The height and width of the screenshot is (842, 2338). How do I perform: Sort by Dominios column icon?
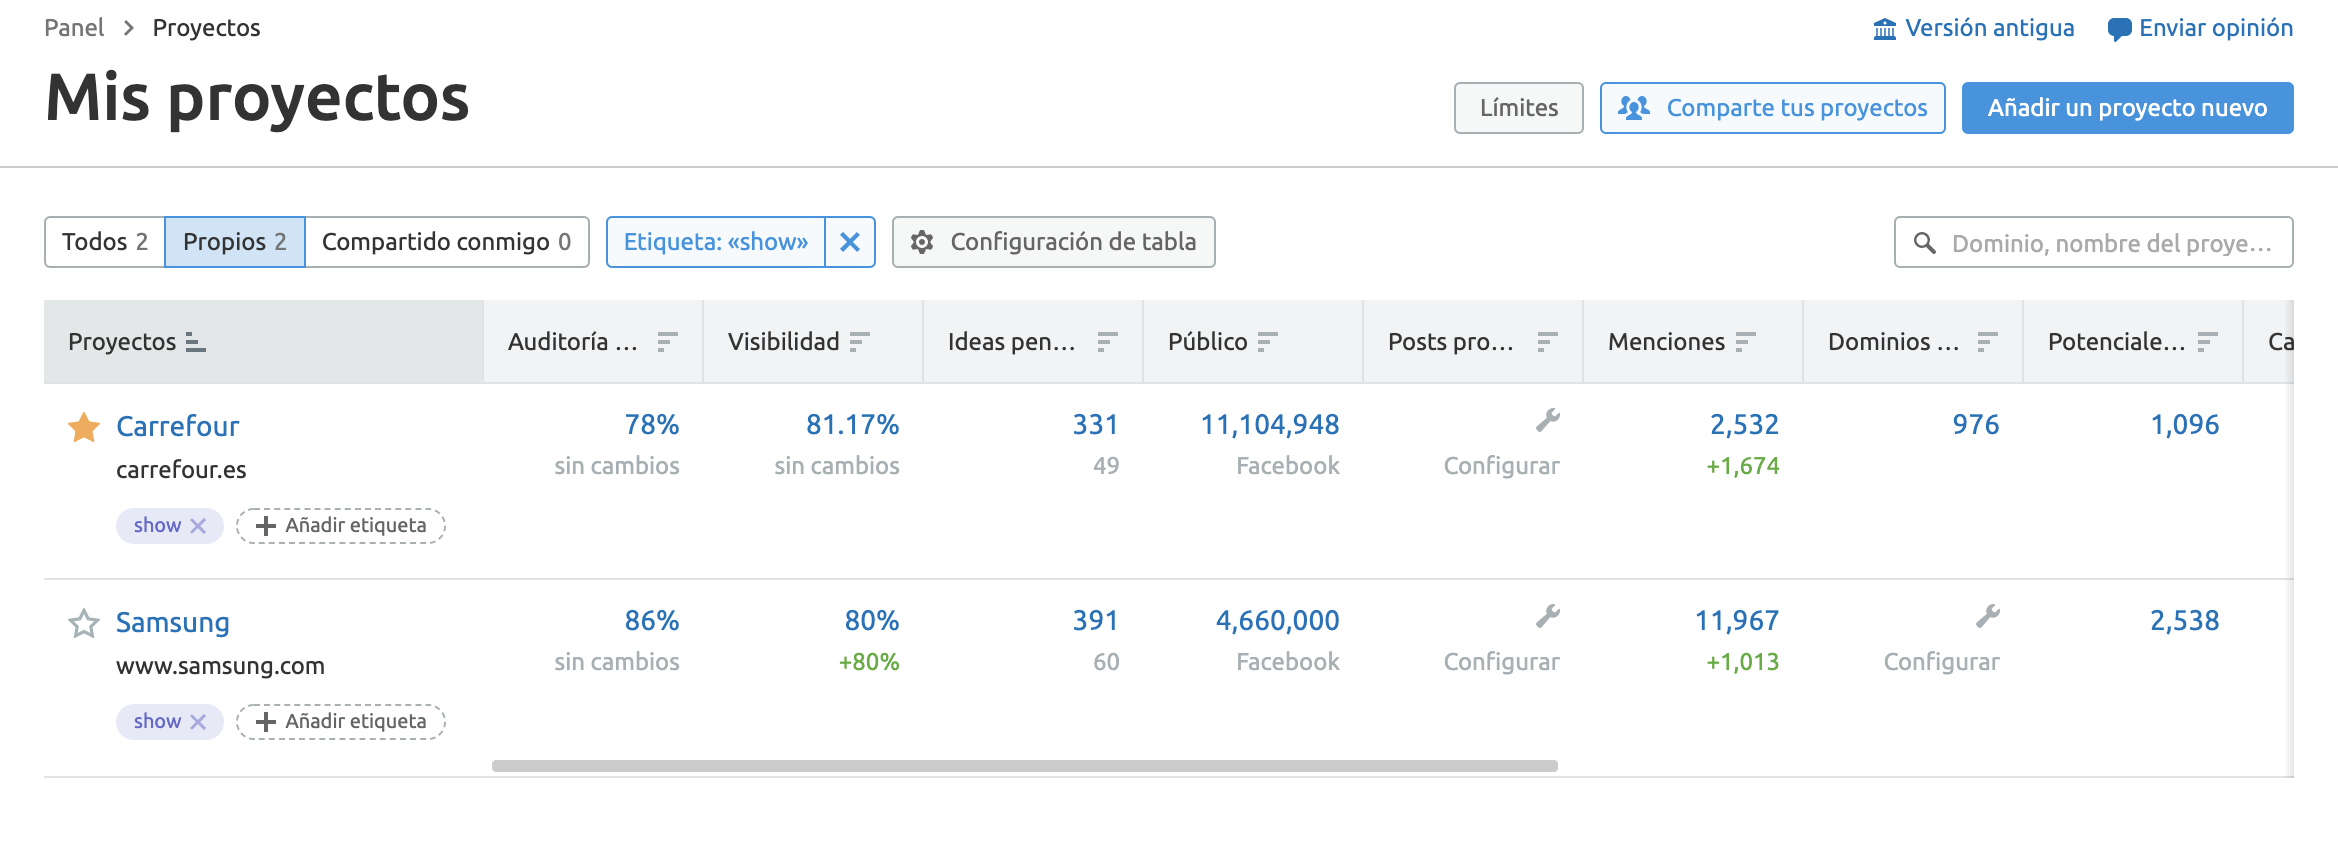(1987, 342)
